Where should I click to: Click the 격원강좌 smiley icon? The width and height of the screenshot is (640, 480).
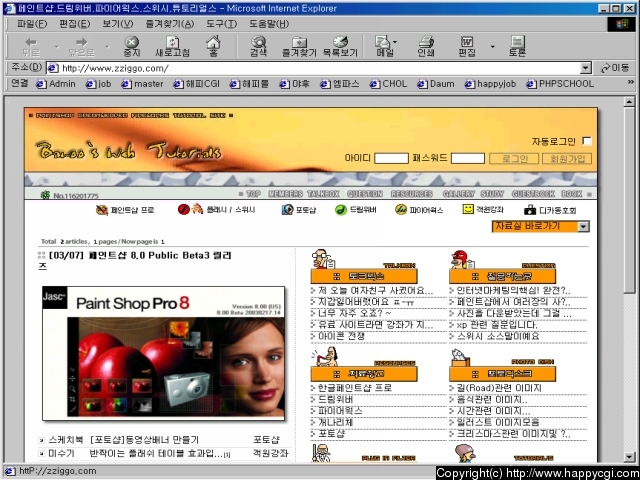[468, 209]
